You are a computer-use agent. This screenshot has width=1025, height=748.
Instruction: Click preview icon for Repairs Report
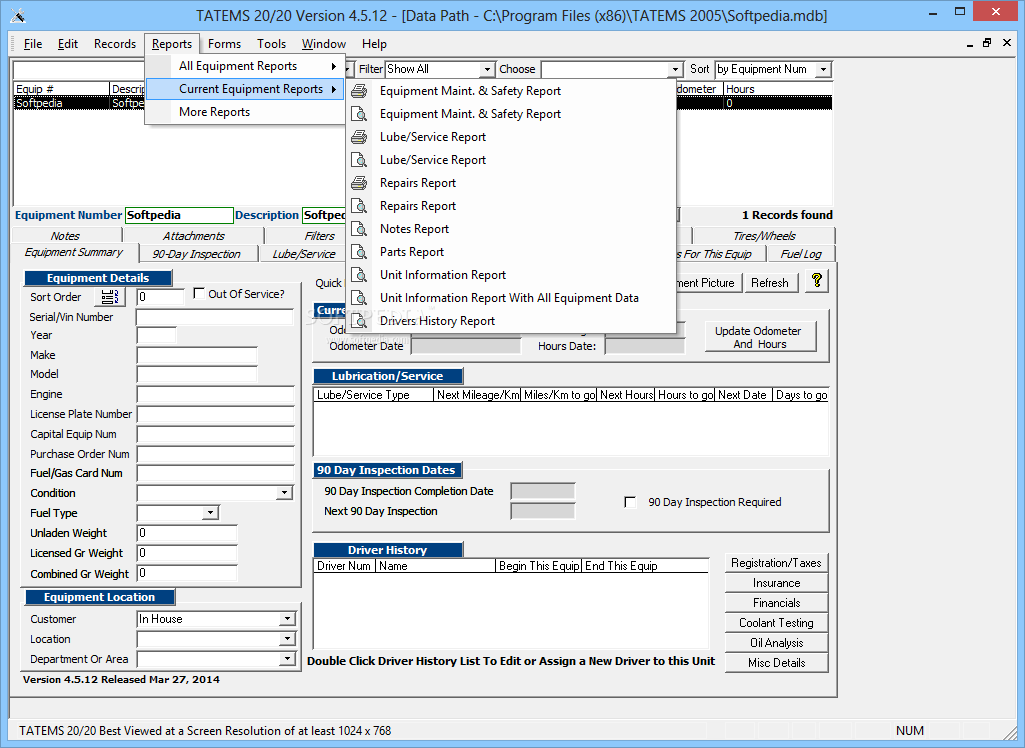(359, 206)
